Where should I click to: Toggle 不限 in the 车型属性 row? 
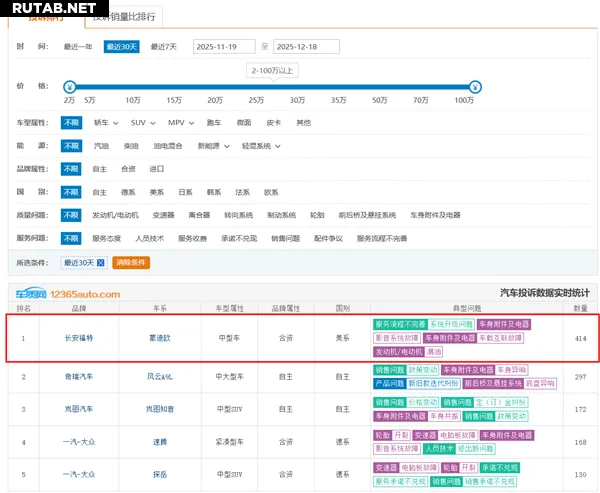coord(71,122)
